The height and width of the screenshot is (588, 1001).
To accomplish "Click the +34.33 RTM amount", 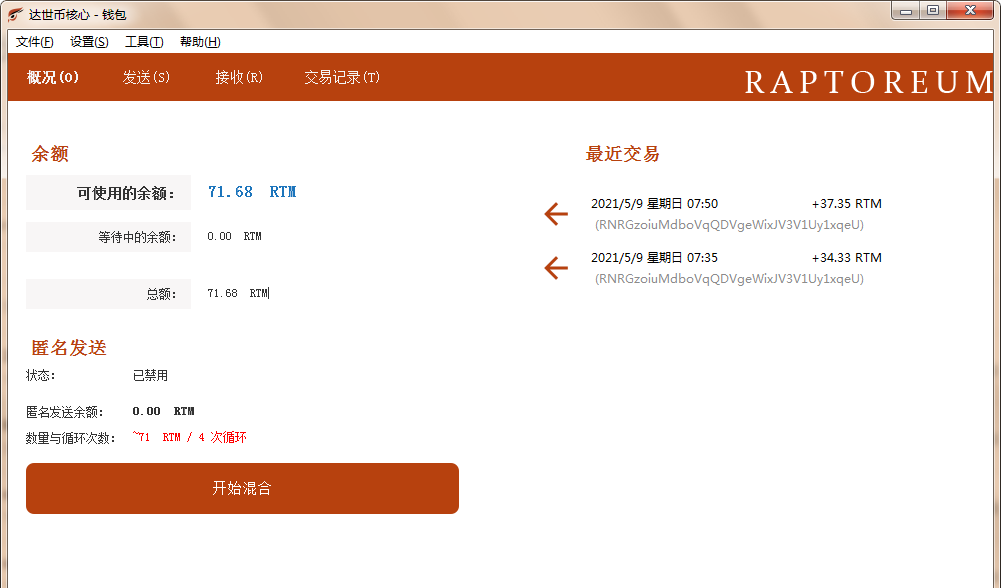I will tap(847, 258).
